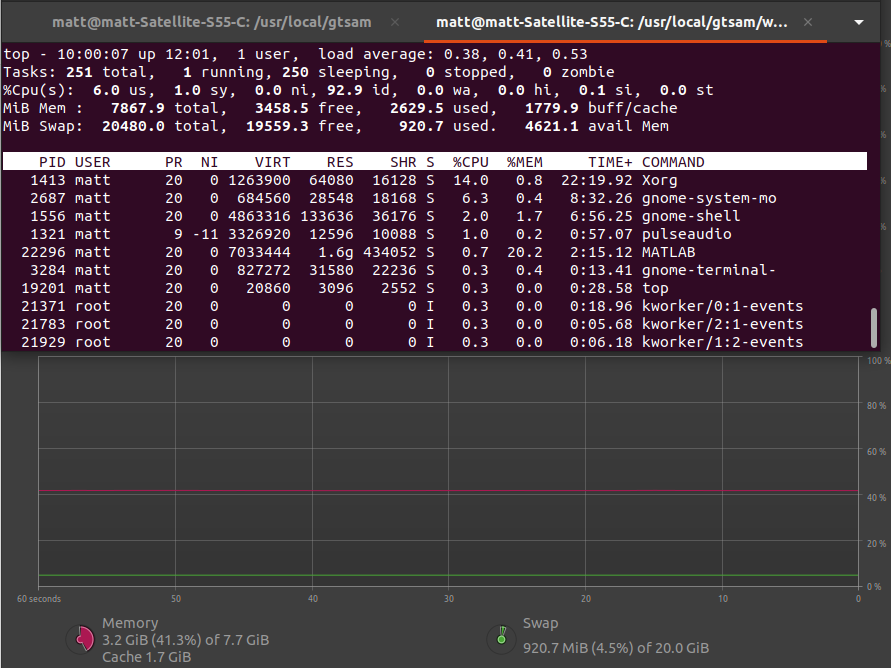The image size is (891, 668).
Task: Click the %CPU column header
Action: [468, 161]
